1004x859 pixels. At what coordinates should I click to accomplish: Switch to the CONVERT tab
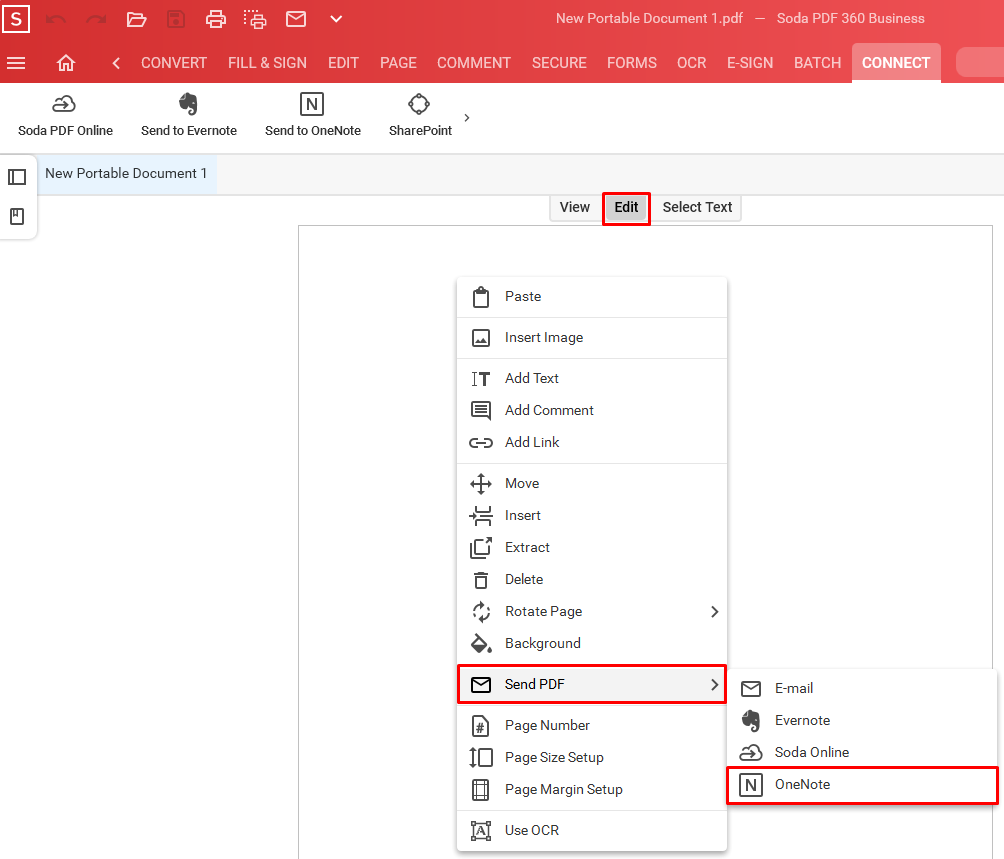[x=174, y=63]
